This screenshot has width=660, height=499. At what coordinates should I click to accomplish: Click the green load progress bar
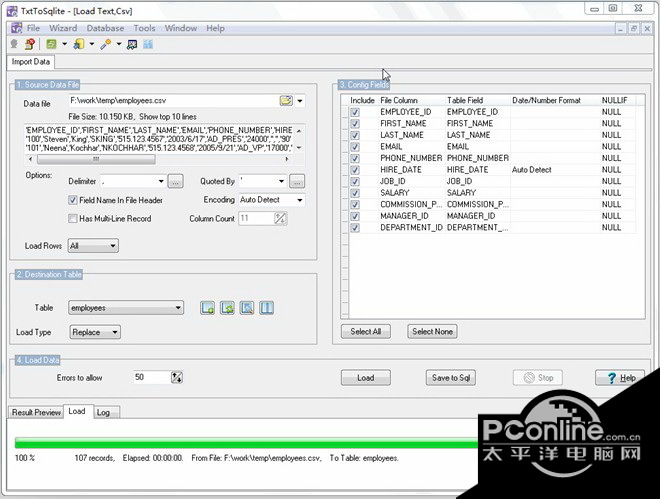tap(247, 443)
